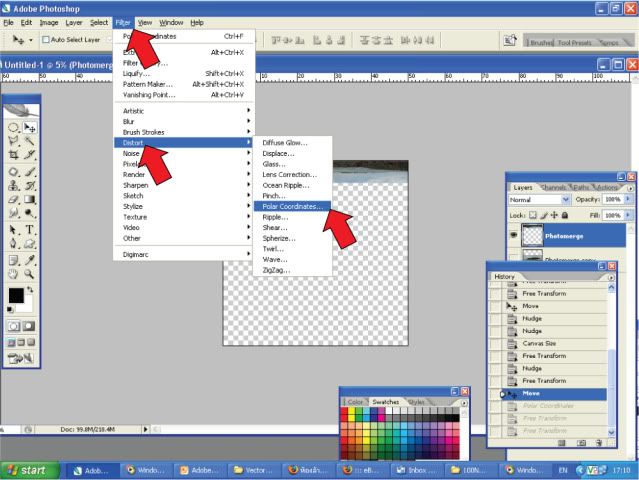Image resolution: width=639 pixels, height=480 pixels.
Task: Select the Path Selection arrow tool
Action: [13, 230]
